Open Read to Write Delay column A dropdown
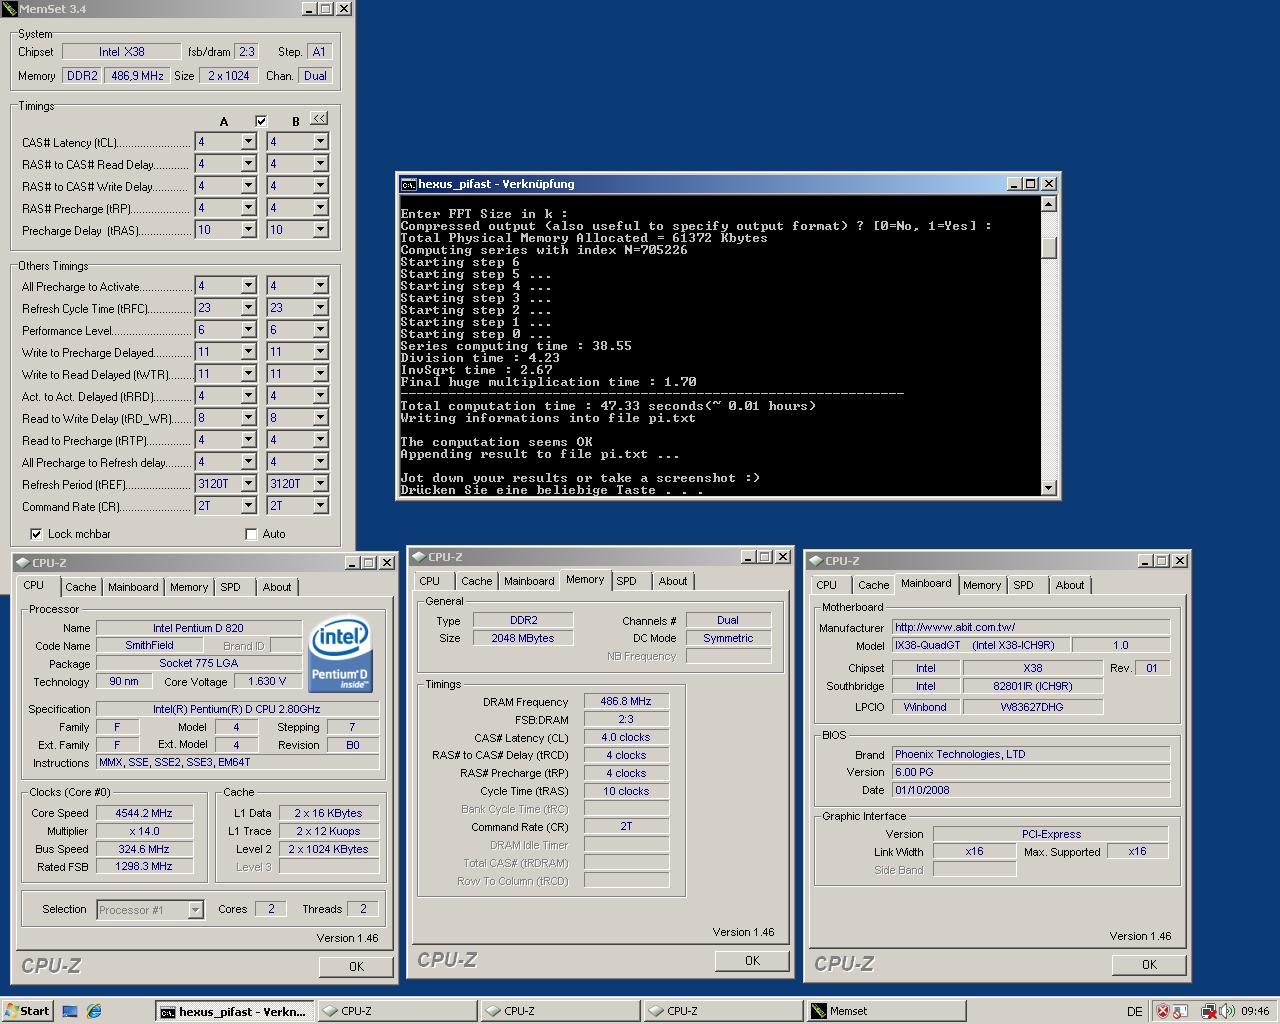 click(248, 418)
